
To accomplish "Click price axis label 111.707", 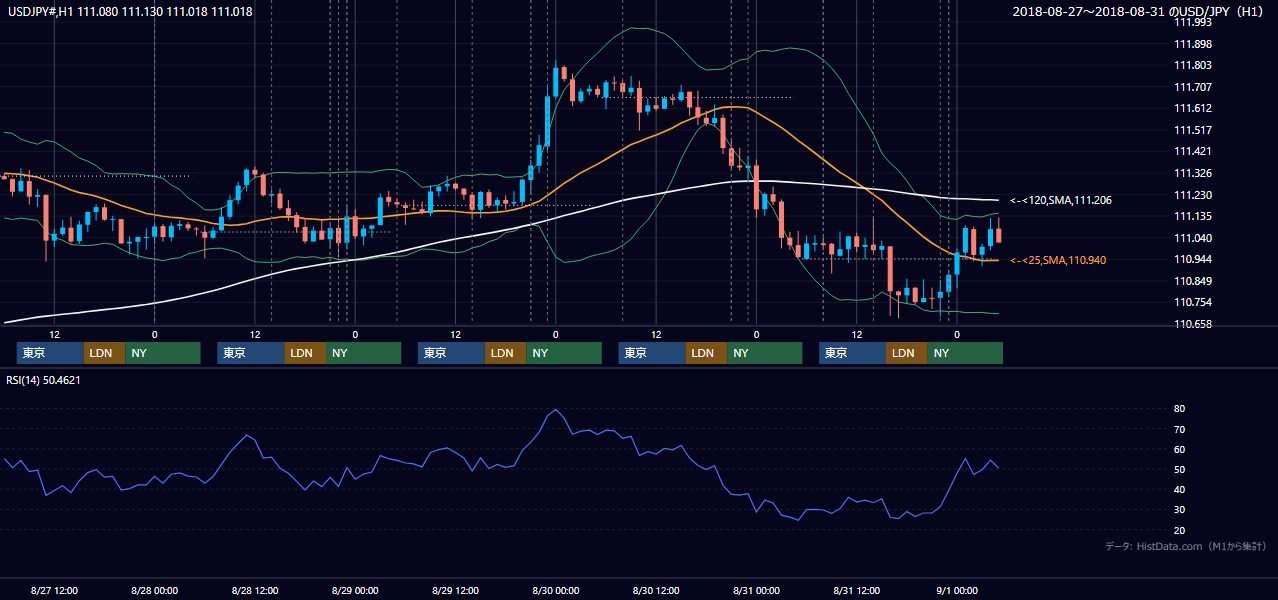I will click(1193, 87).
